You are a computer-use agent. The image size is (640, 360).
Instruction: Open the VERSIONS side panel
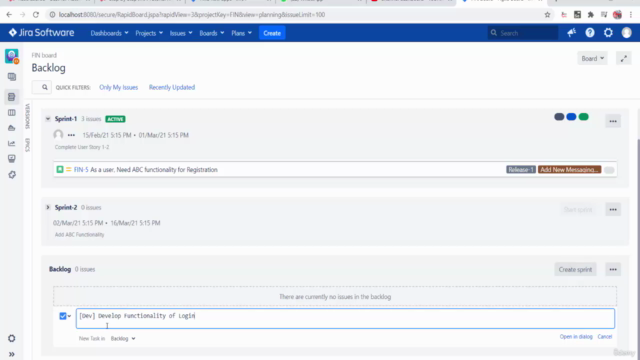(27, 116)
